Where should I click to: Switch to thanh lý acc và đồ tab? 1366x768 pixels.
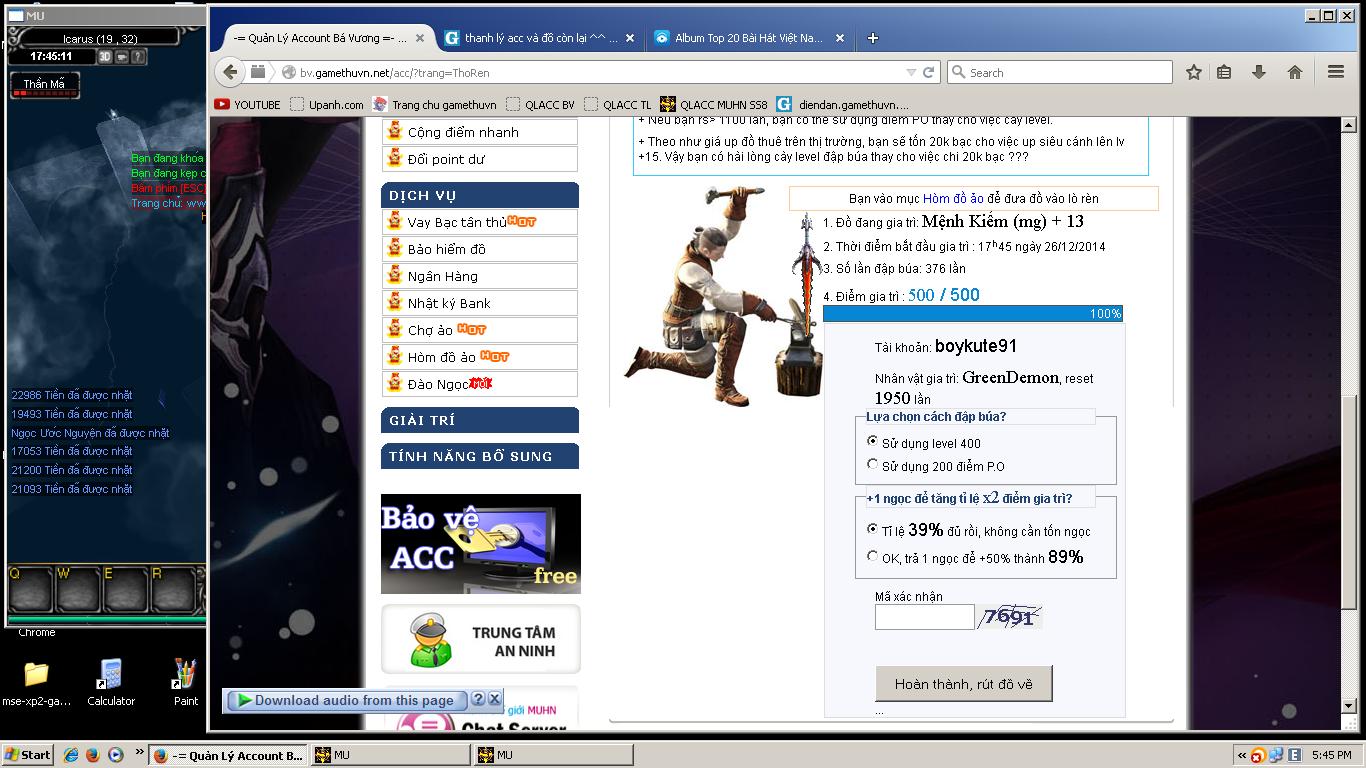tap(540, 38)
